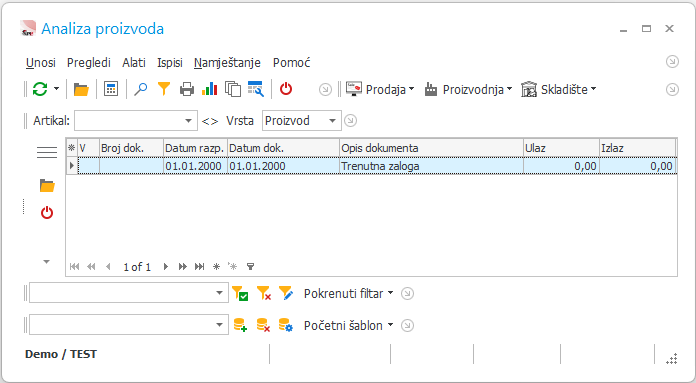
Task: Click the delete template database icon
Action: [264, 325]
